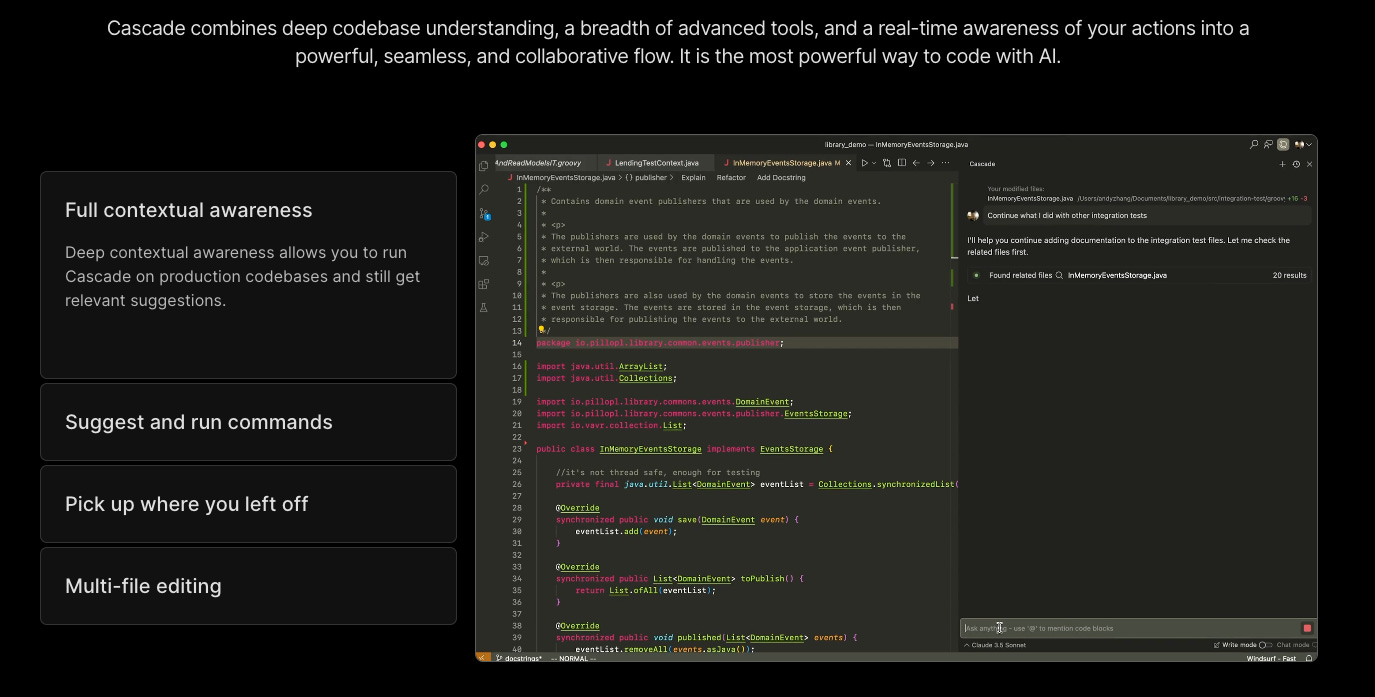
Task: Click the docstrings branch in the status bar
Action: coord(518,658)
